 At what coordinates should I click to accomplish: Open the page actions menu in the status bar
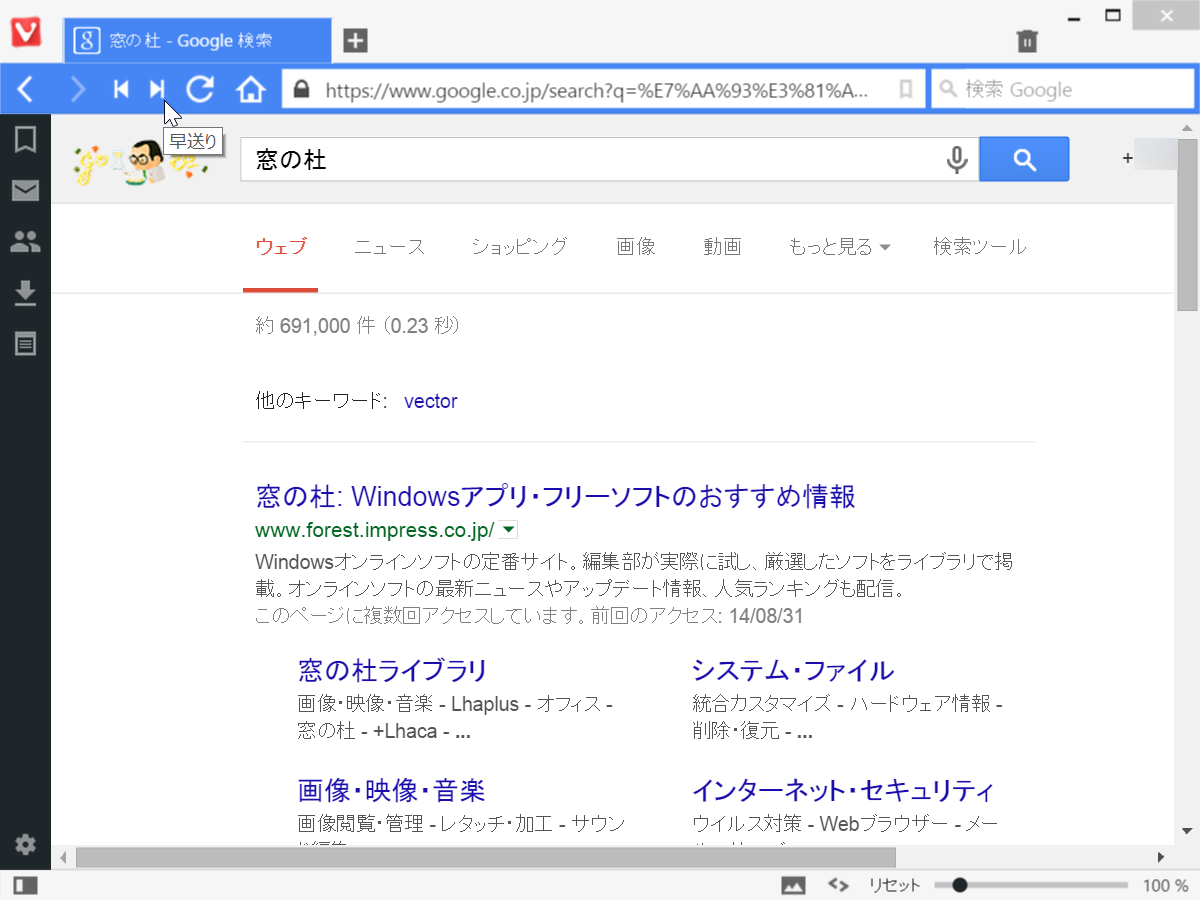coord(838,884)
